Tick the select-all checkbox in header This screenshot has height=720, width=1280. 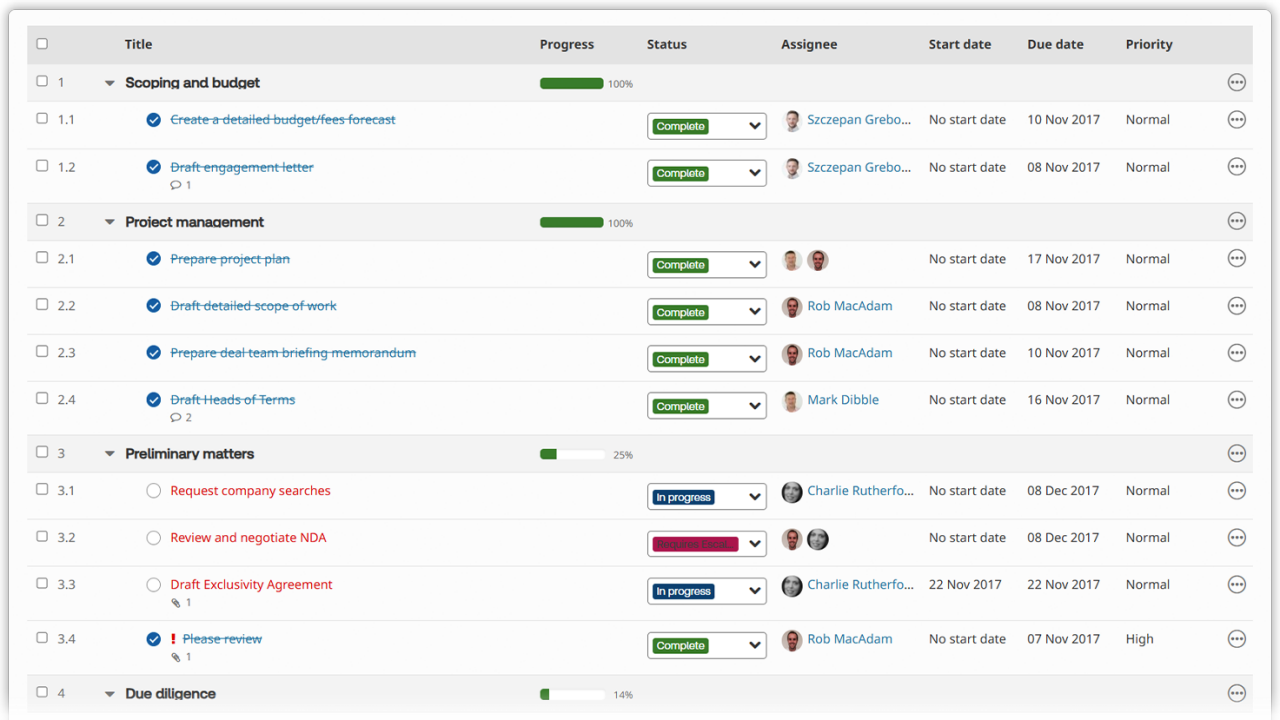coord(42,44)
